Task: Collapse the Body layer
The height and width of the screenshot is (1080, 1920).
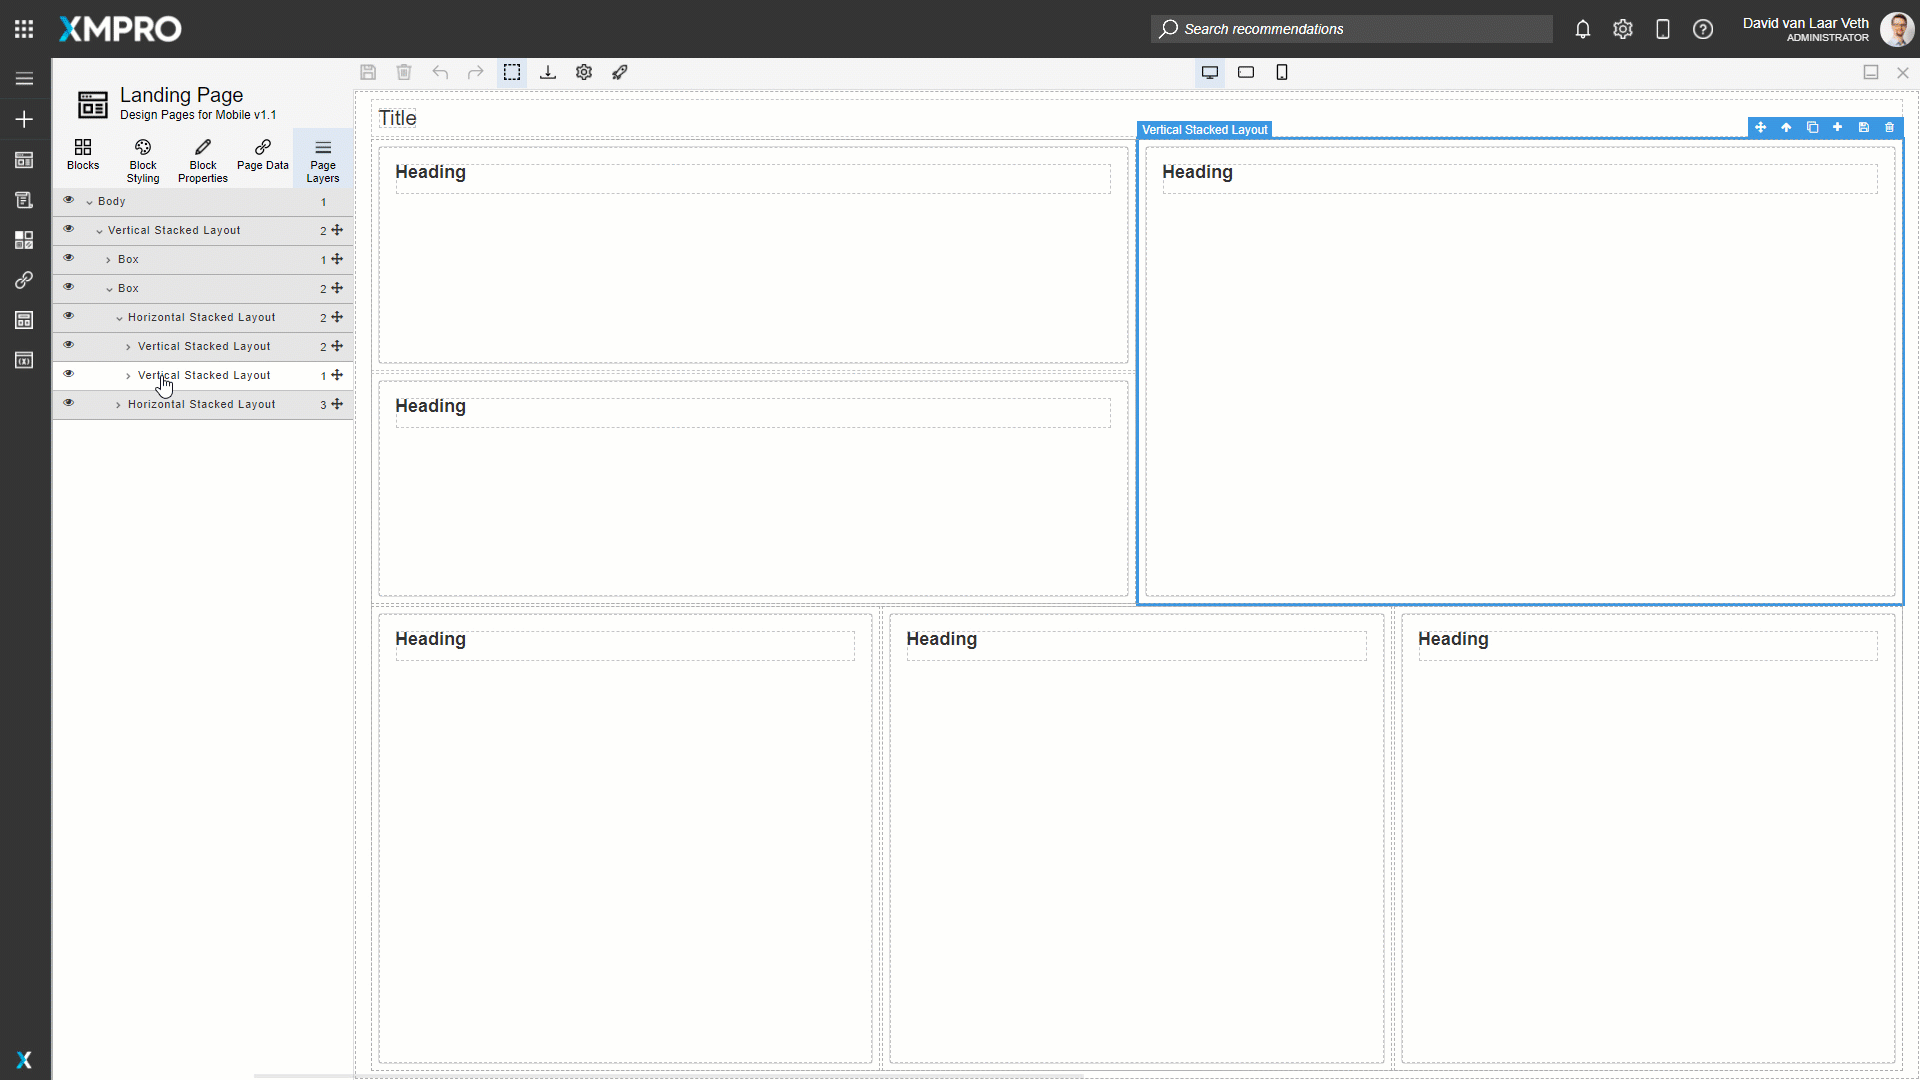Action: pos(89,202)
